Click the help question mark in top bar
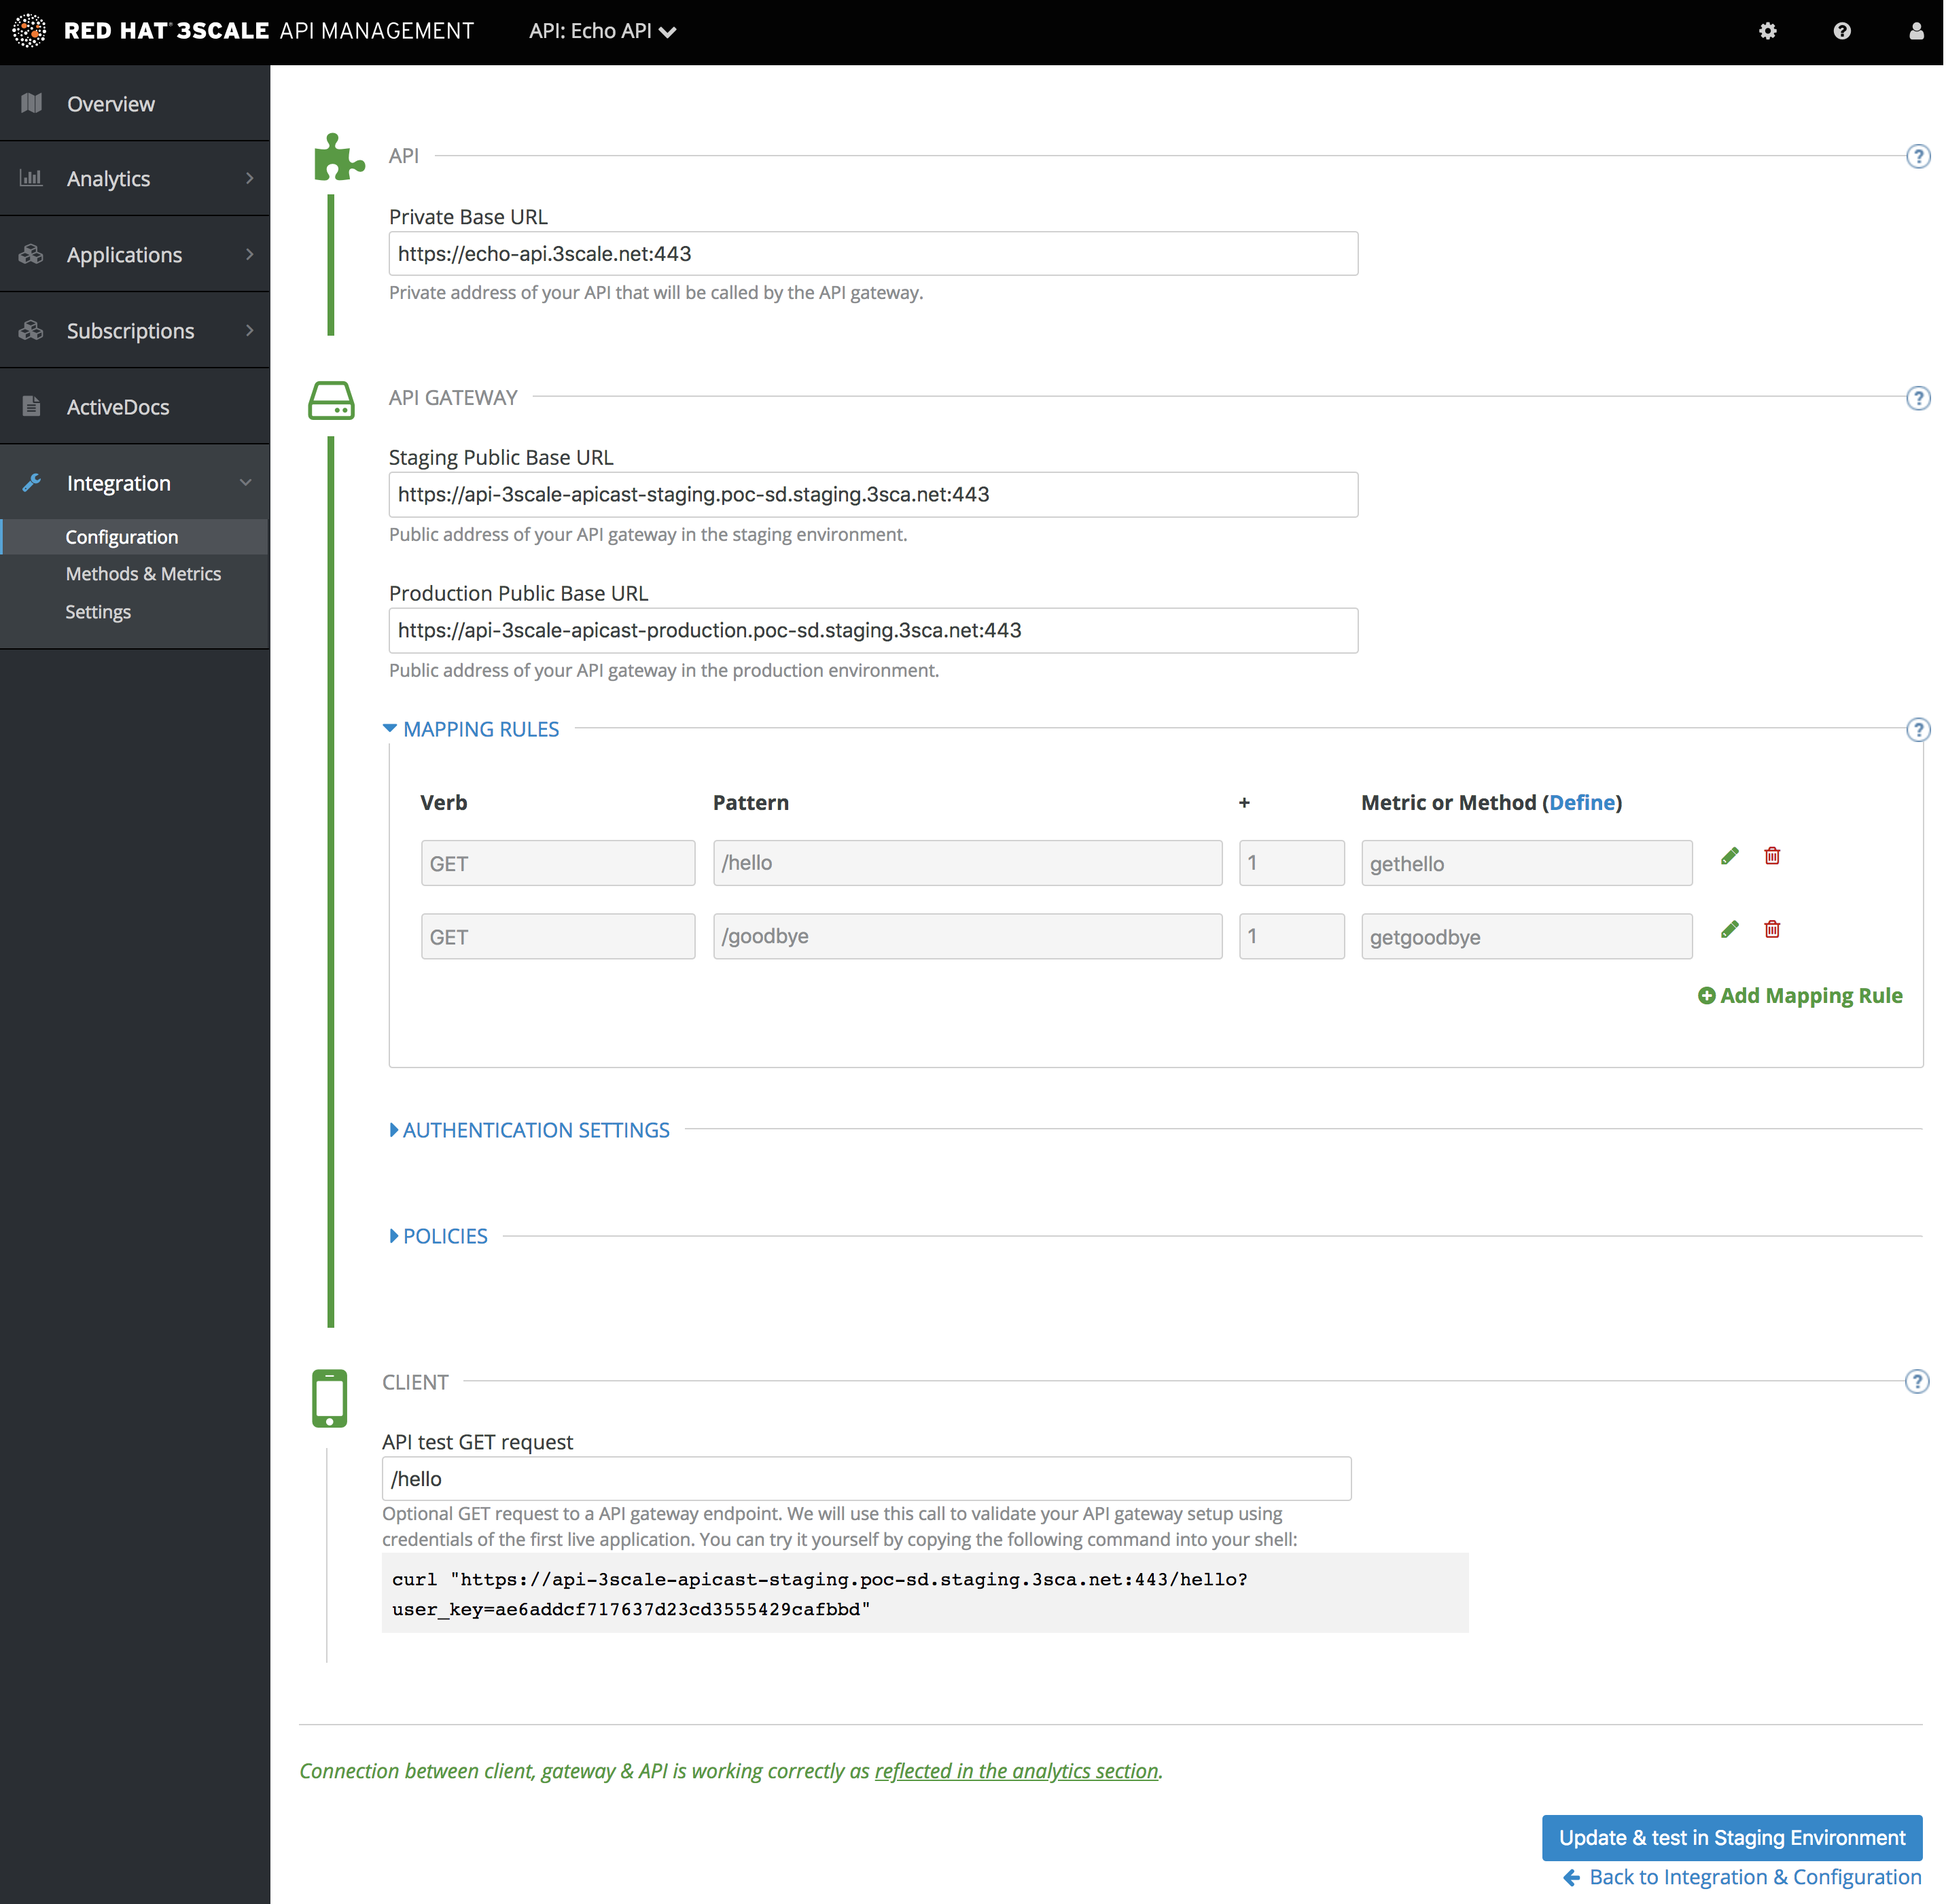 point(1841,31)
